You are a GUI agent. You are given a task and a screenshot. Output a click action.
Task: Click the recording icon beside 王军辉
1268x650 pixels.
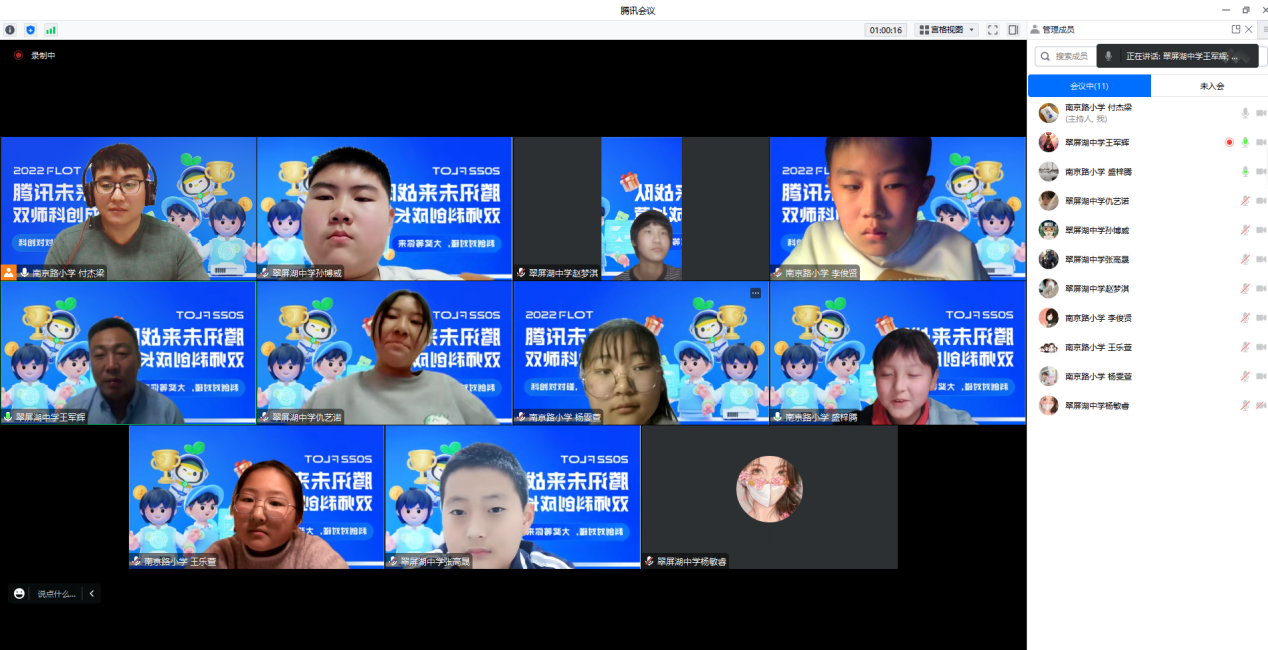(1229, 143)
